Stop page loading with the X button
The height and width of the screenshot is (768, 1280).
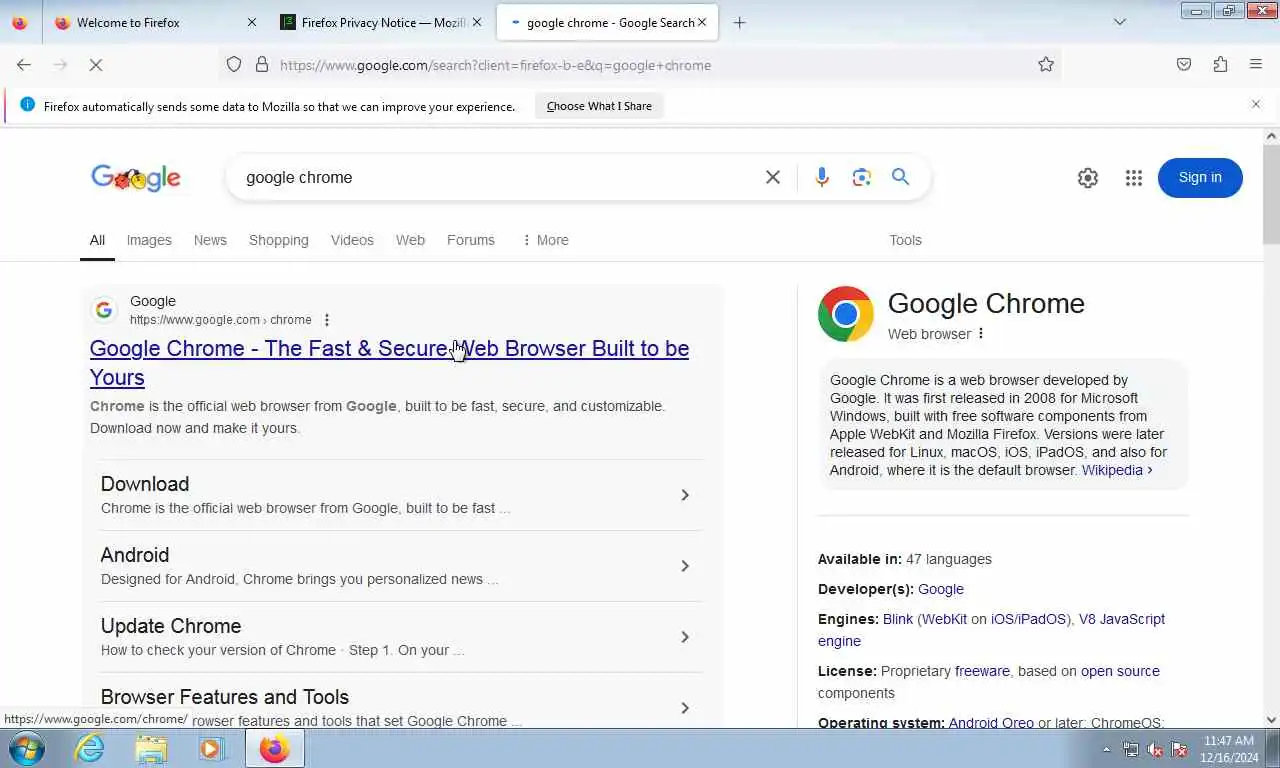click(x=96, y=65)
